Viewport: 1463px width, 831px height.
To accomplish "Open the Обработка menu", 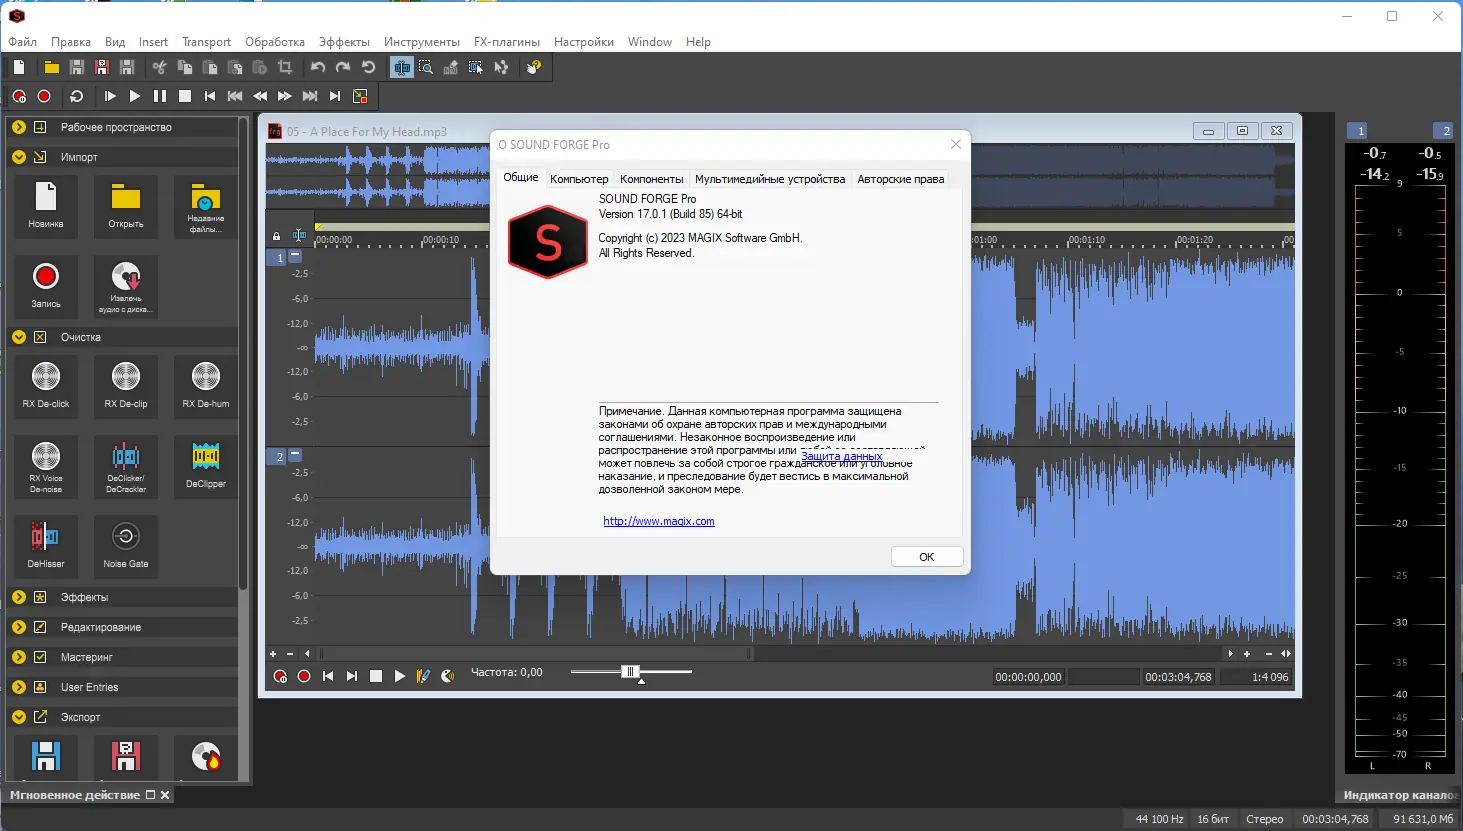I will (x=274, y=42).
